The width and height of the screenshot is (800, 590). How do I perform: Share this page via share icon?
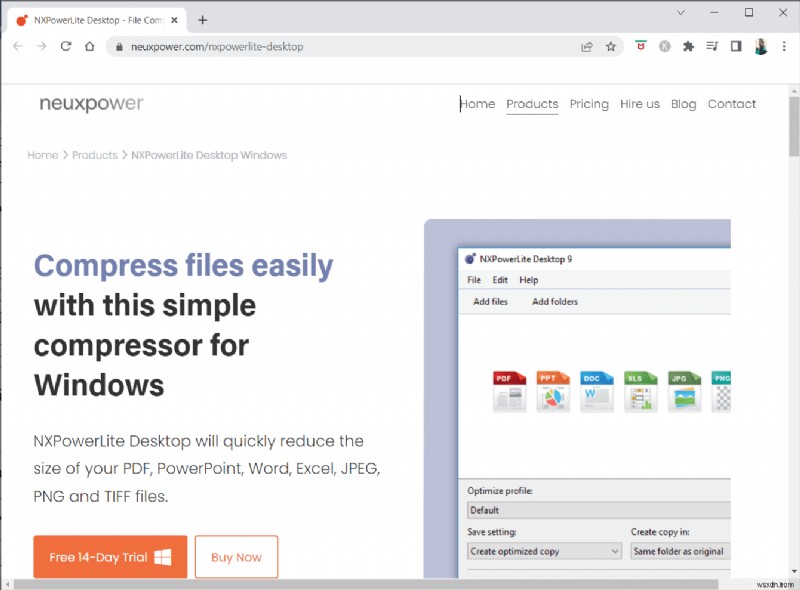click(x=587, y=47)
